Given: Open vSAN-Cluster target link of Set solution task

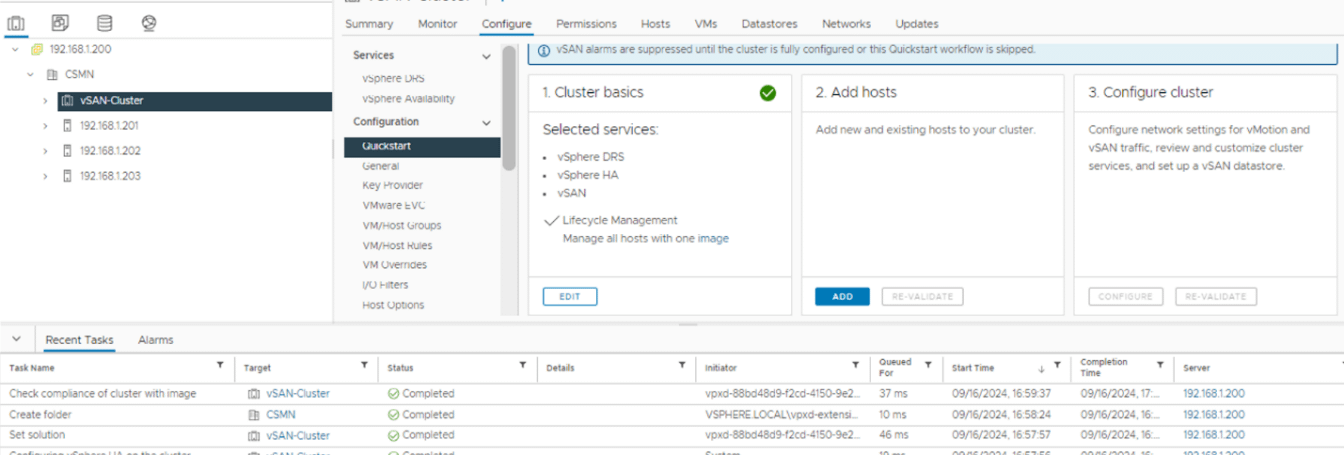Looking at the screenshot, I should tap(298, 435).
